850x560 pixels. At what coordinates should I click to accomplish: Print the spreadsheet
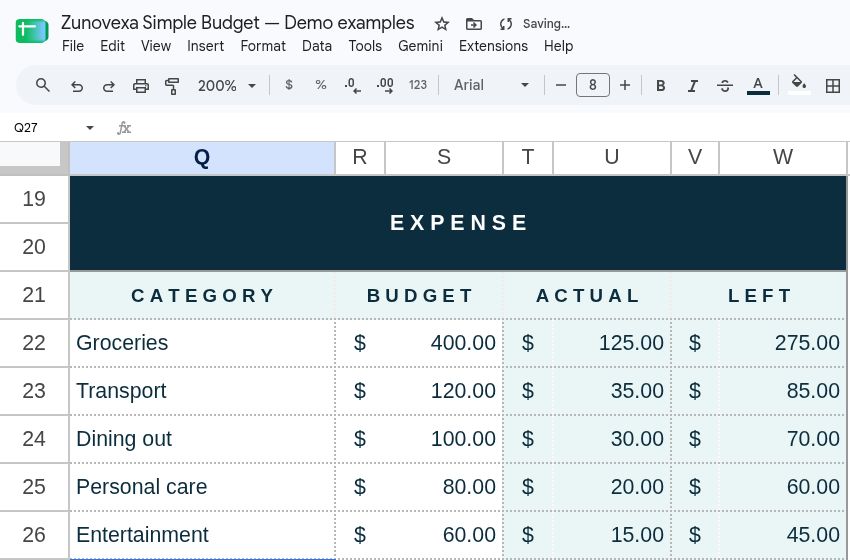(x=141, y=86)
